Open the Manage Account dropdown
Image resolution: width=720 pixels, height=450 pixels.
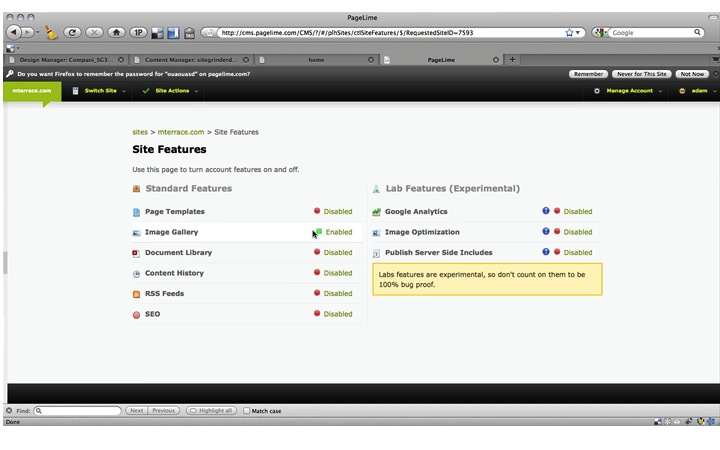628,91
